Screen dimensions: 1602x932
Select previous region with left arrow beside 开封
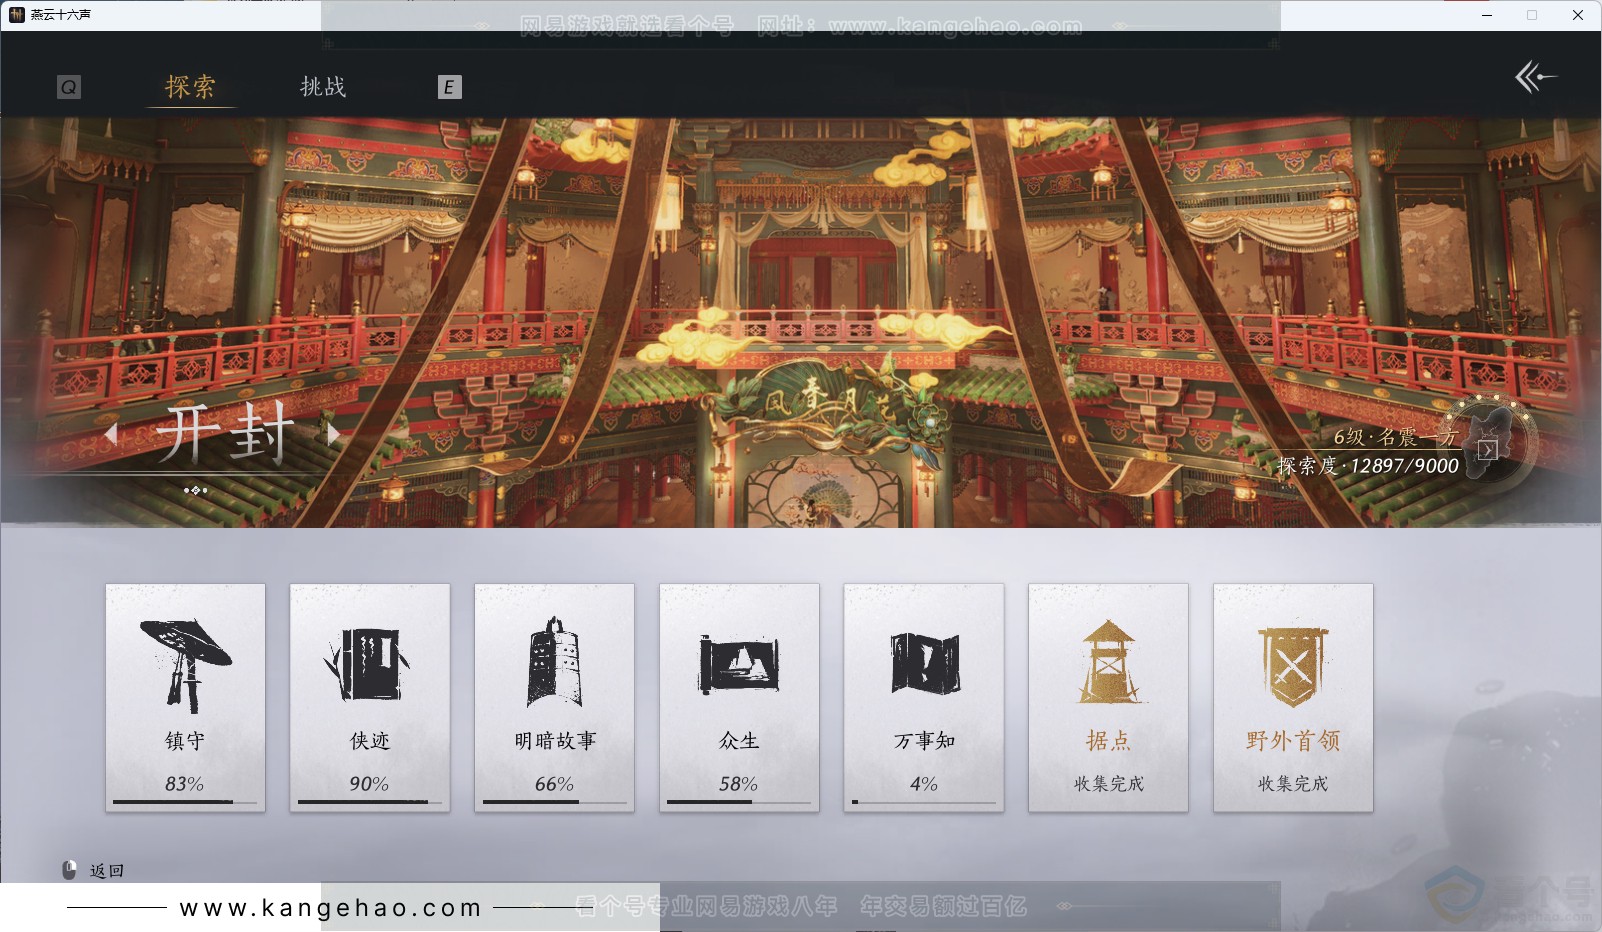click(x=111, y=433)
